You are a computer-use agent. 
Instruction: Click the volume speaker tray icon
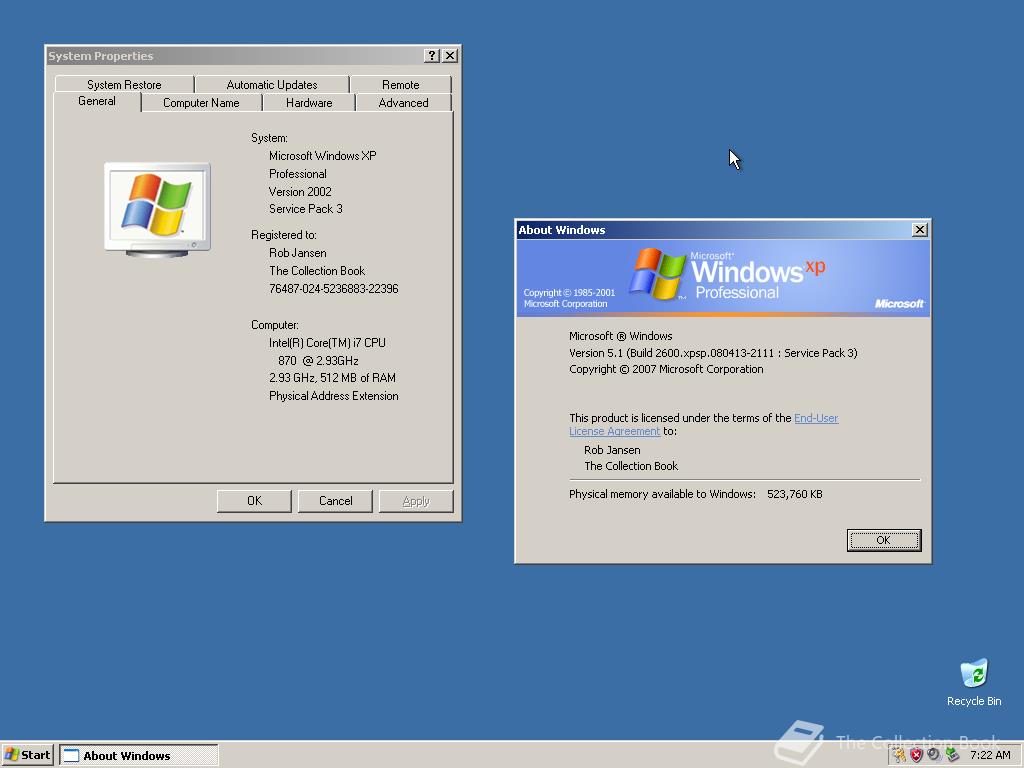point(934,755)
